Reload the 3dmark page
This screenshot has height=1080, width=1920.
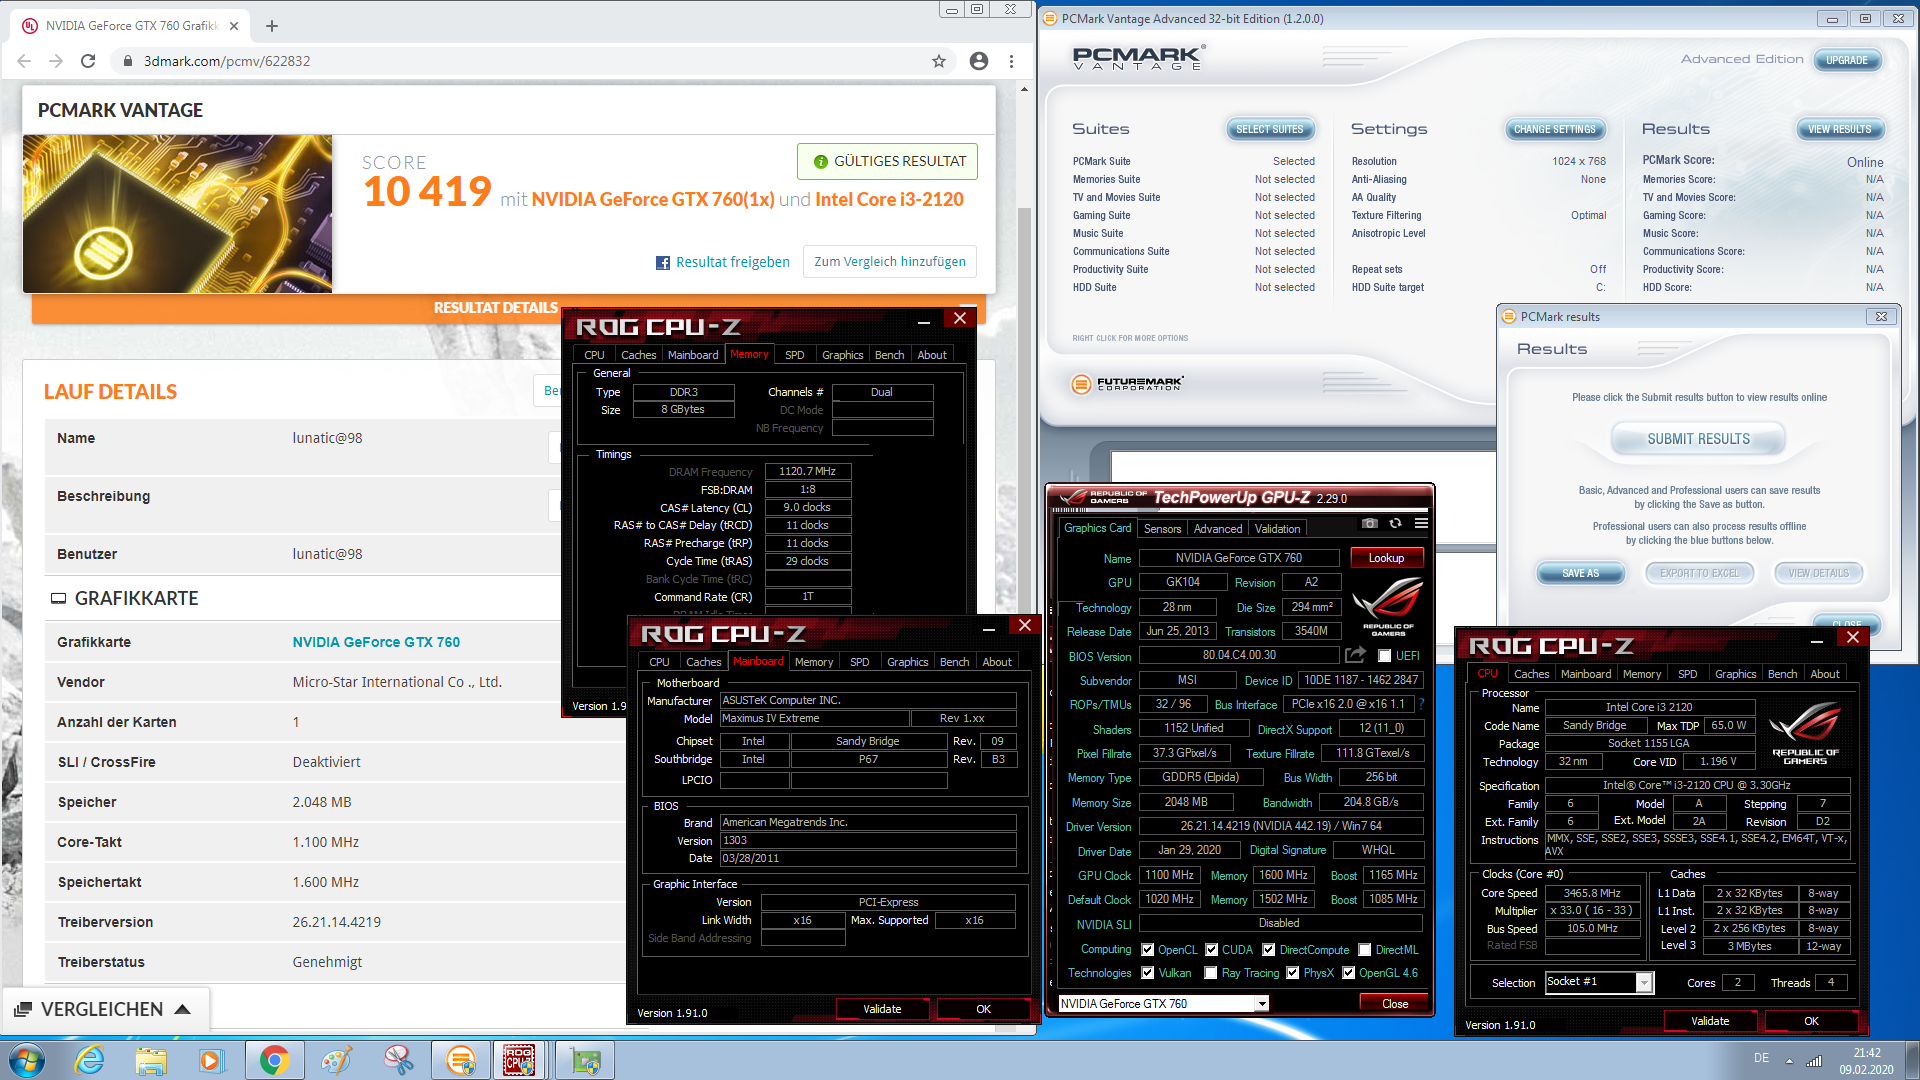[x=88, y=61]
